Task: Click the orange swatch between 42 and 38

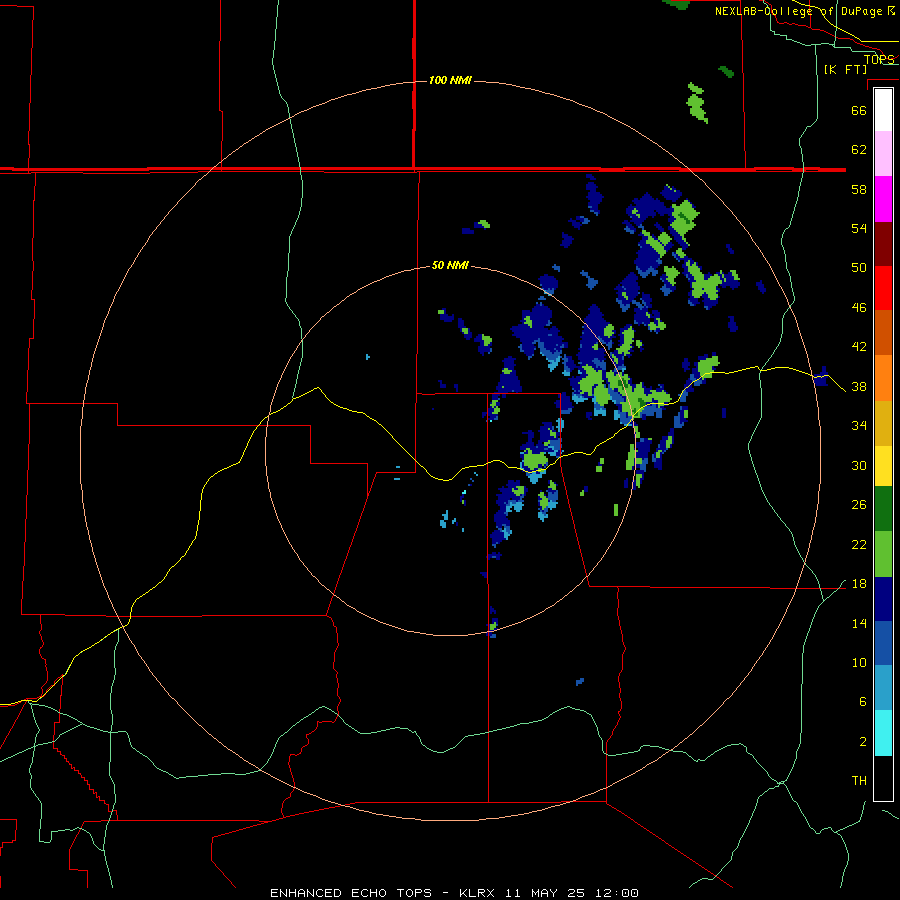Action: pyautogui.click(x=883, y=378)
